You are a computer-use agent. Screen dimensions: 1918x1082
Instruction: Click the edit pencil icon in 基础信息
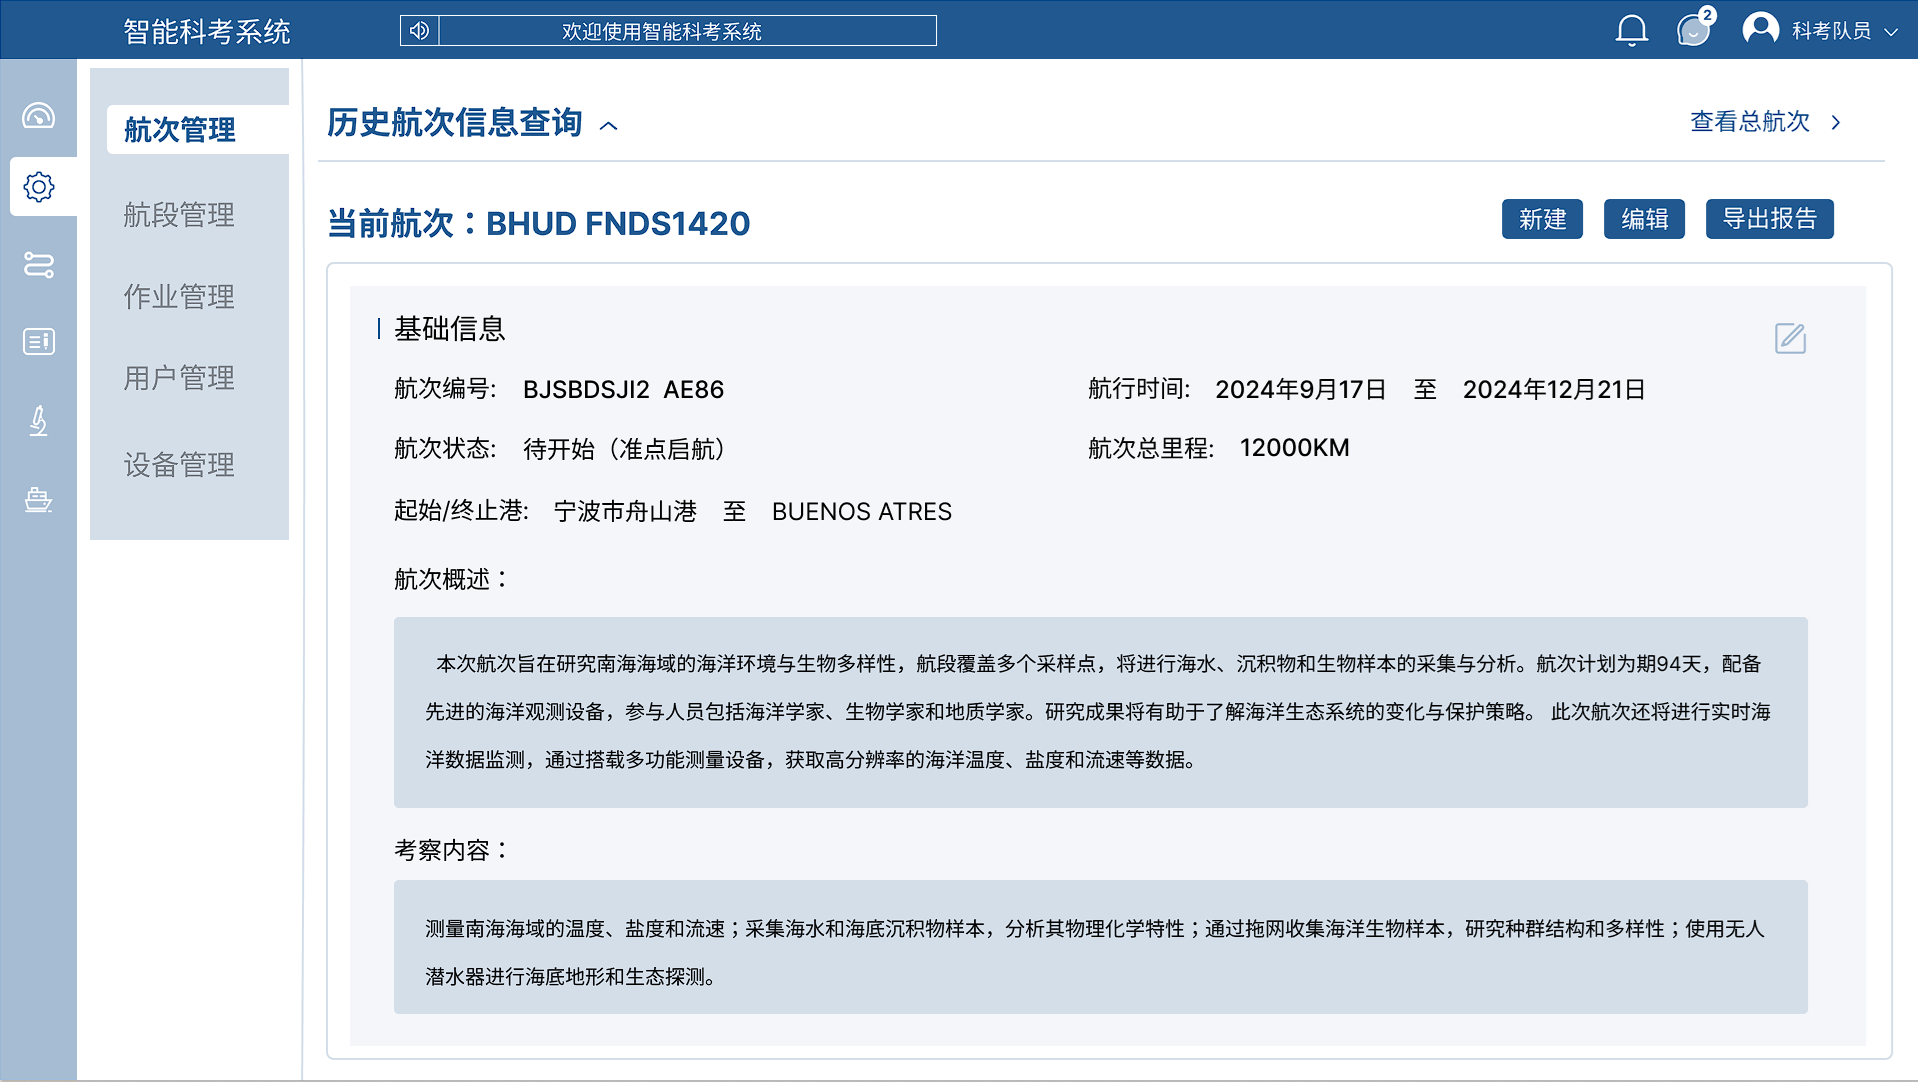click(x=1789, y=339)
